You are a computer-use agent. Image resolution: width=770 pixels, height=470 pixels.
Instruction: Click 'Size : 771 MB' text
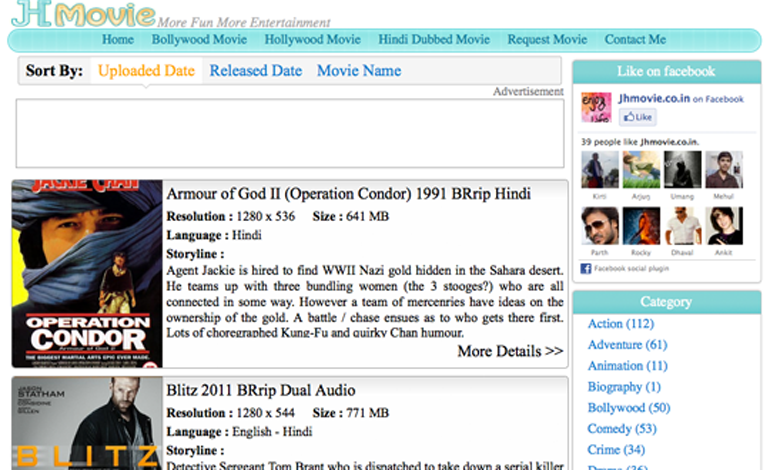pyautogui.click(x=351, y=413)
